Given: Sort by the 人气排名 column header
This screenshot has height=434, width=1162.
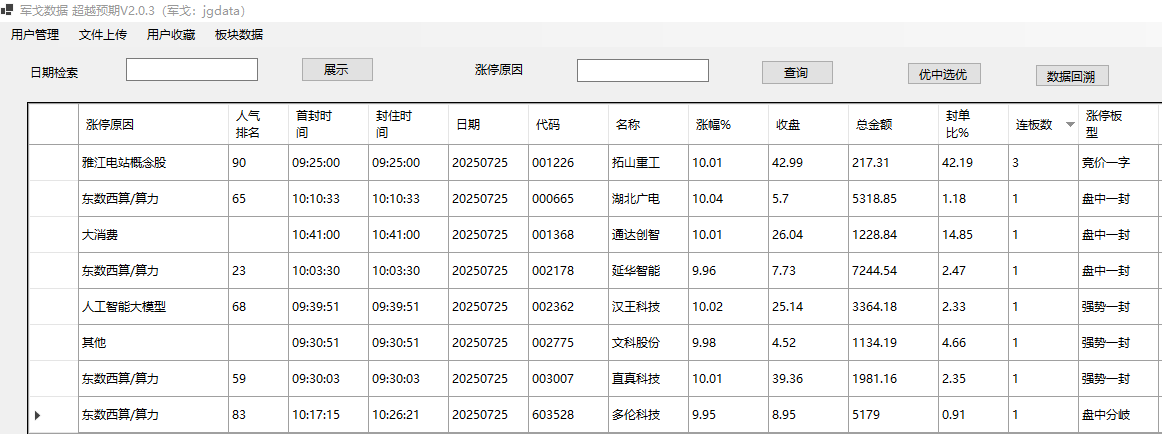Looking at the screenshot, I should 258,124.
